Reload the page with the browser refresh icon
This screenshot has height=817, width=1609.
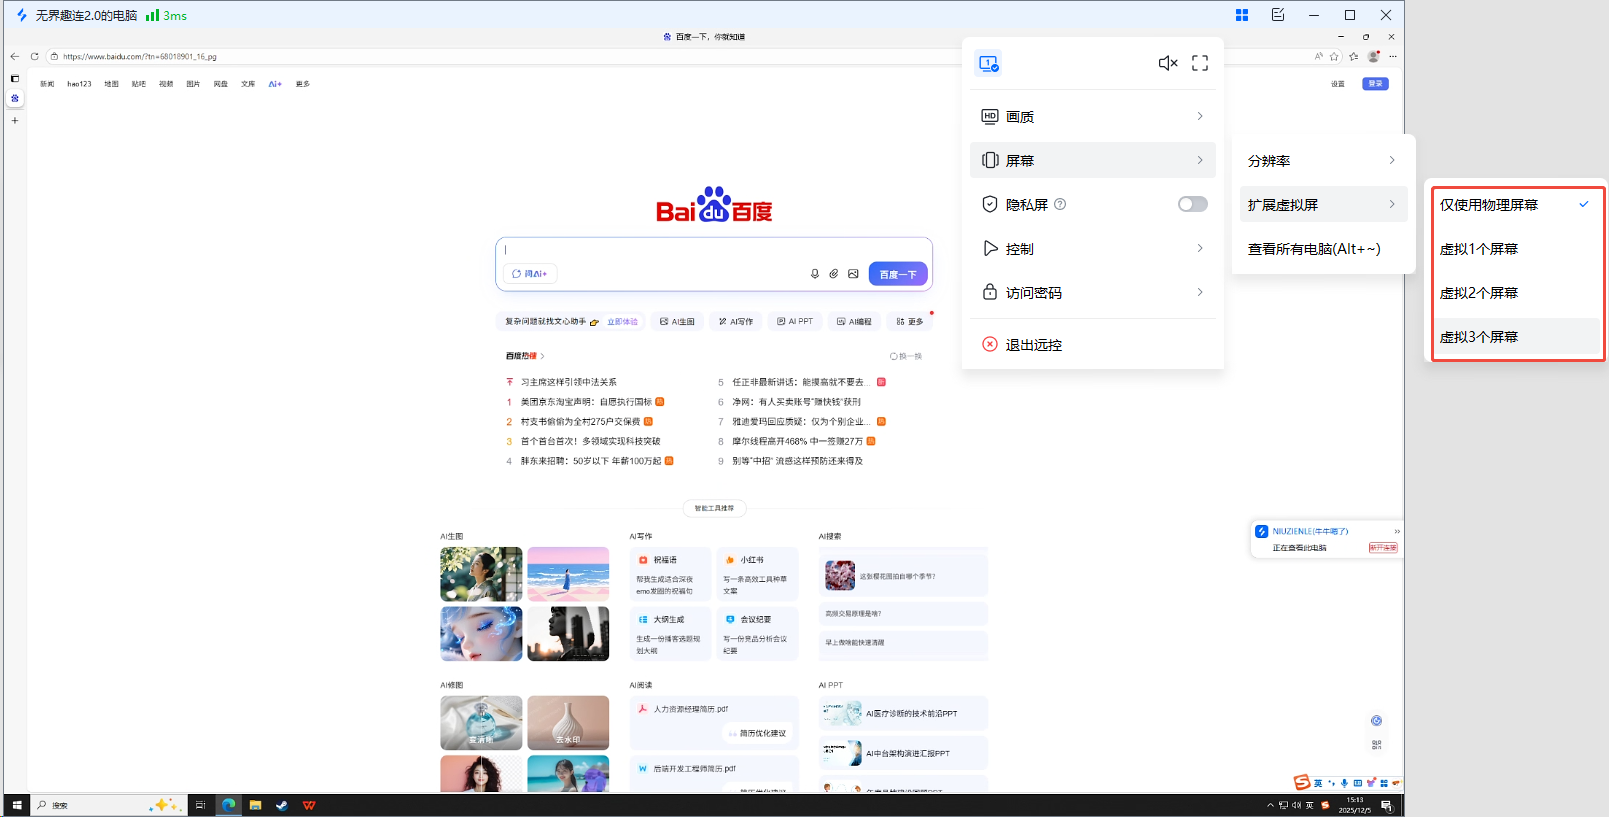tap(35, 56)
